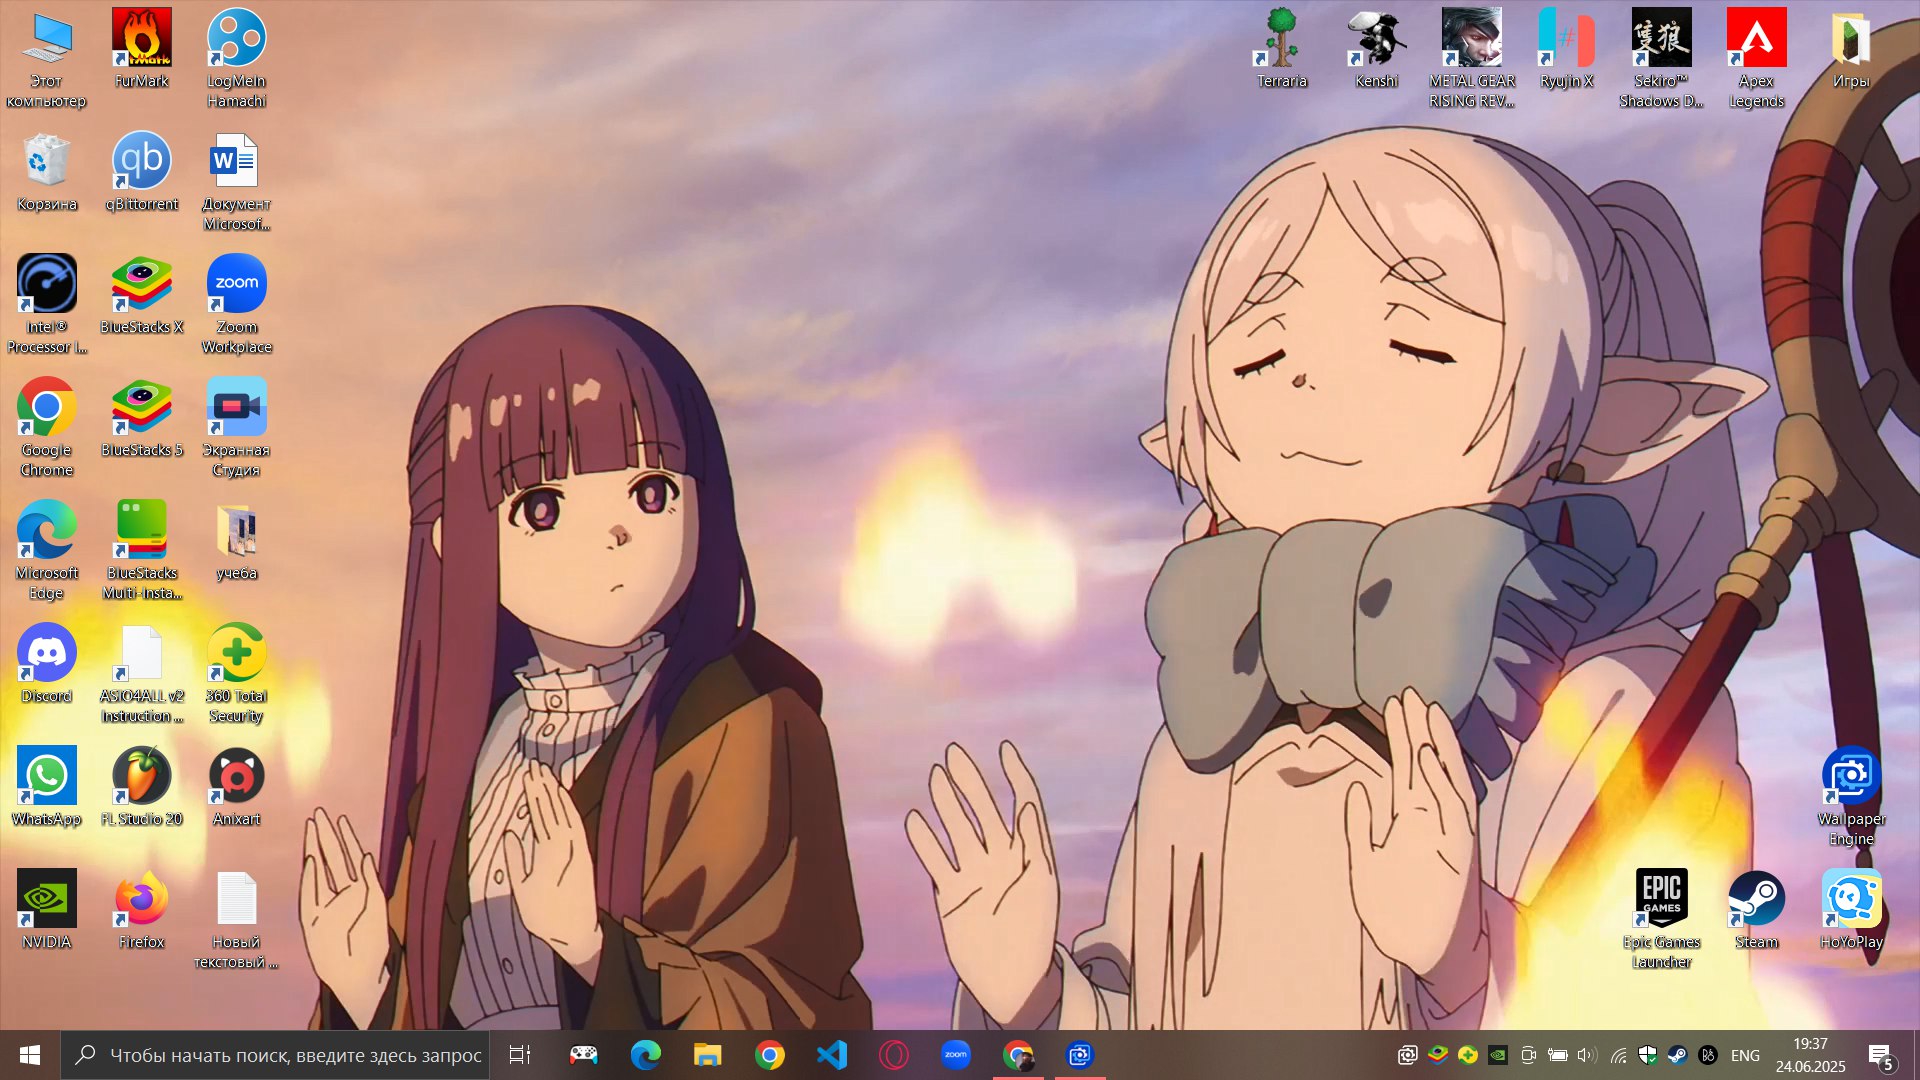The width and height of the screenshot is (1920, 1080).
Task: Select the FL Studio 20 shortcut
Action: pyautogui.click(x=141, y=788)
